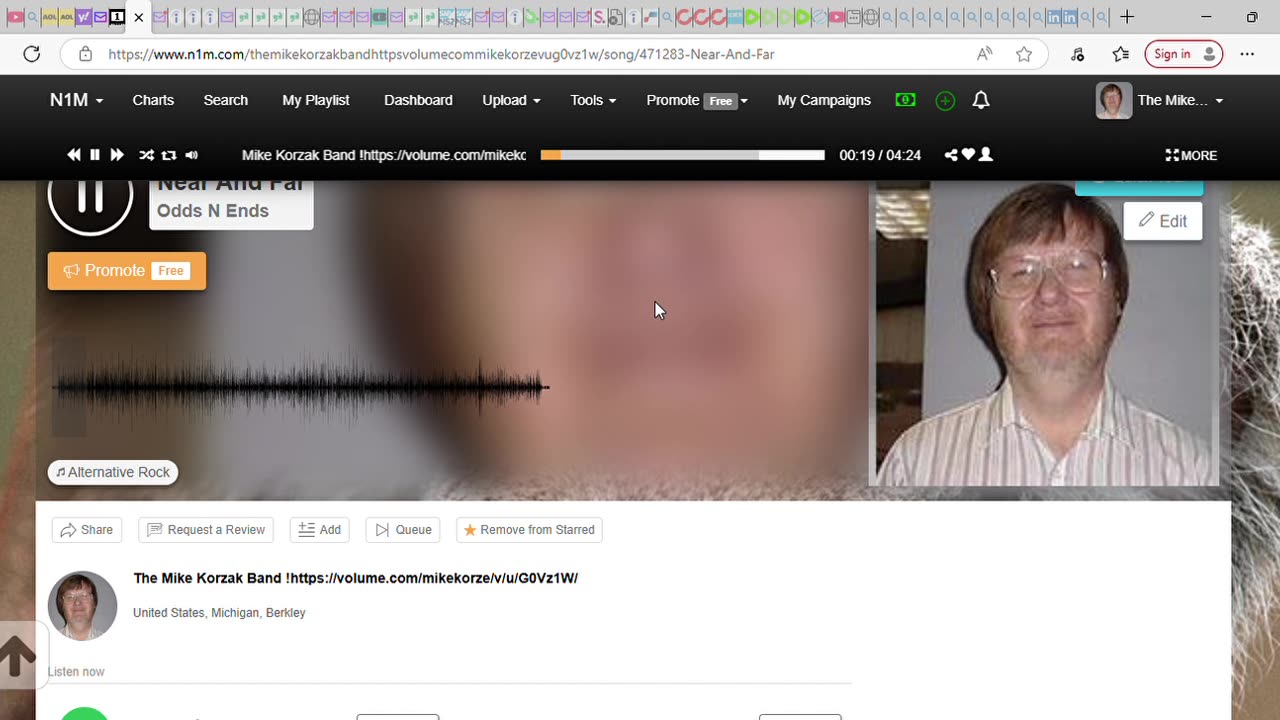
Task: Click the Alternative Rock genre tag
Action: coord(113,472)
